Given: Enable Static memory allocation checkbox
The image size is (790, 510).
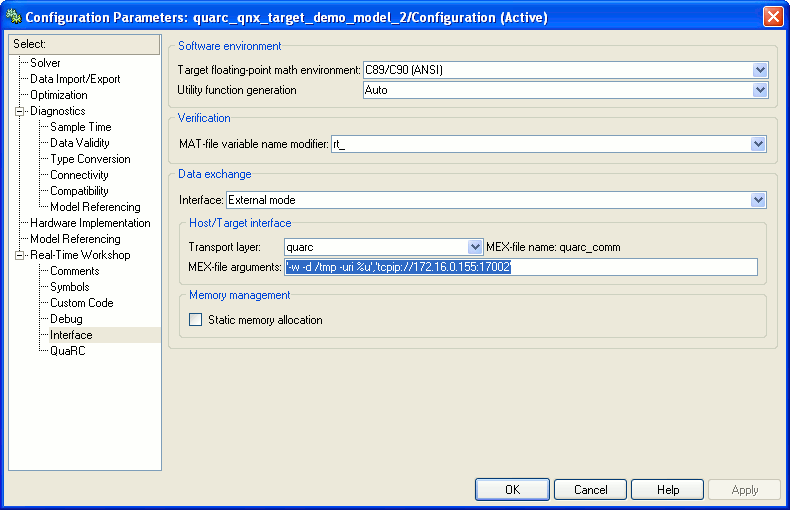Looking at the screenshot, I should (x=195, y=320).
